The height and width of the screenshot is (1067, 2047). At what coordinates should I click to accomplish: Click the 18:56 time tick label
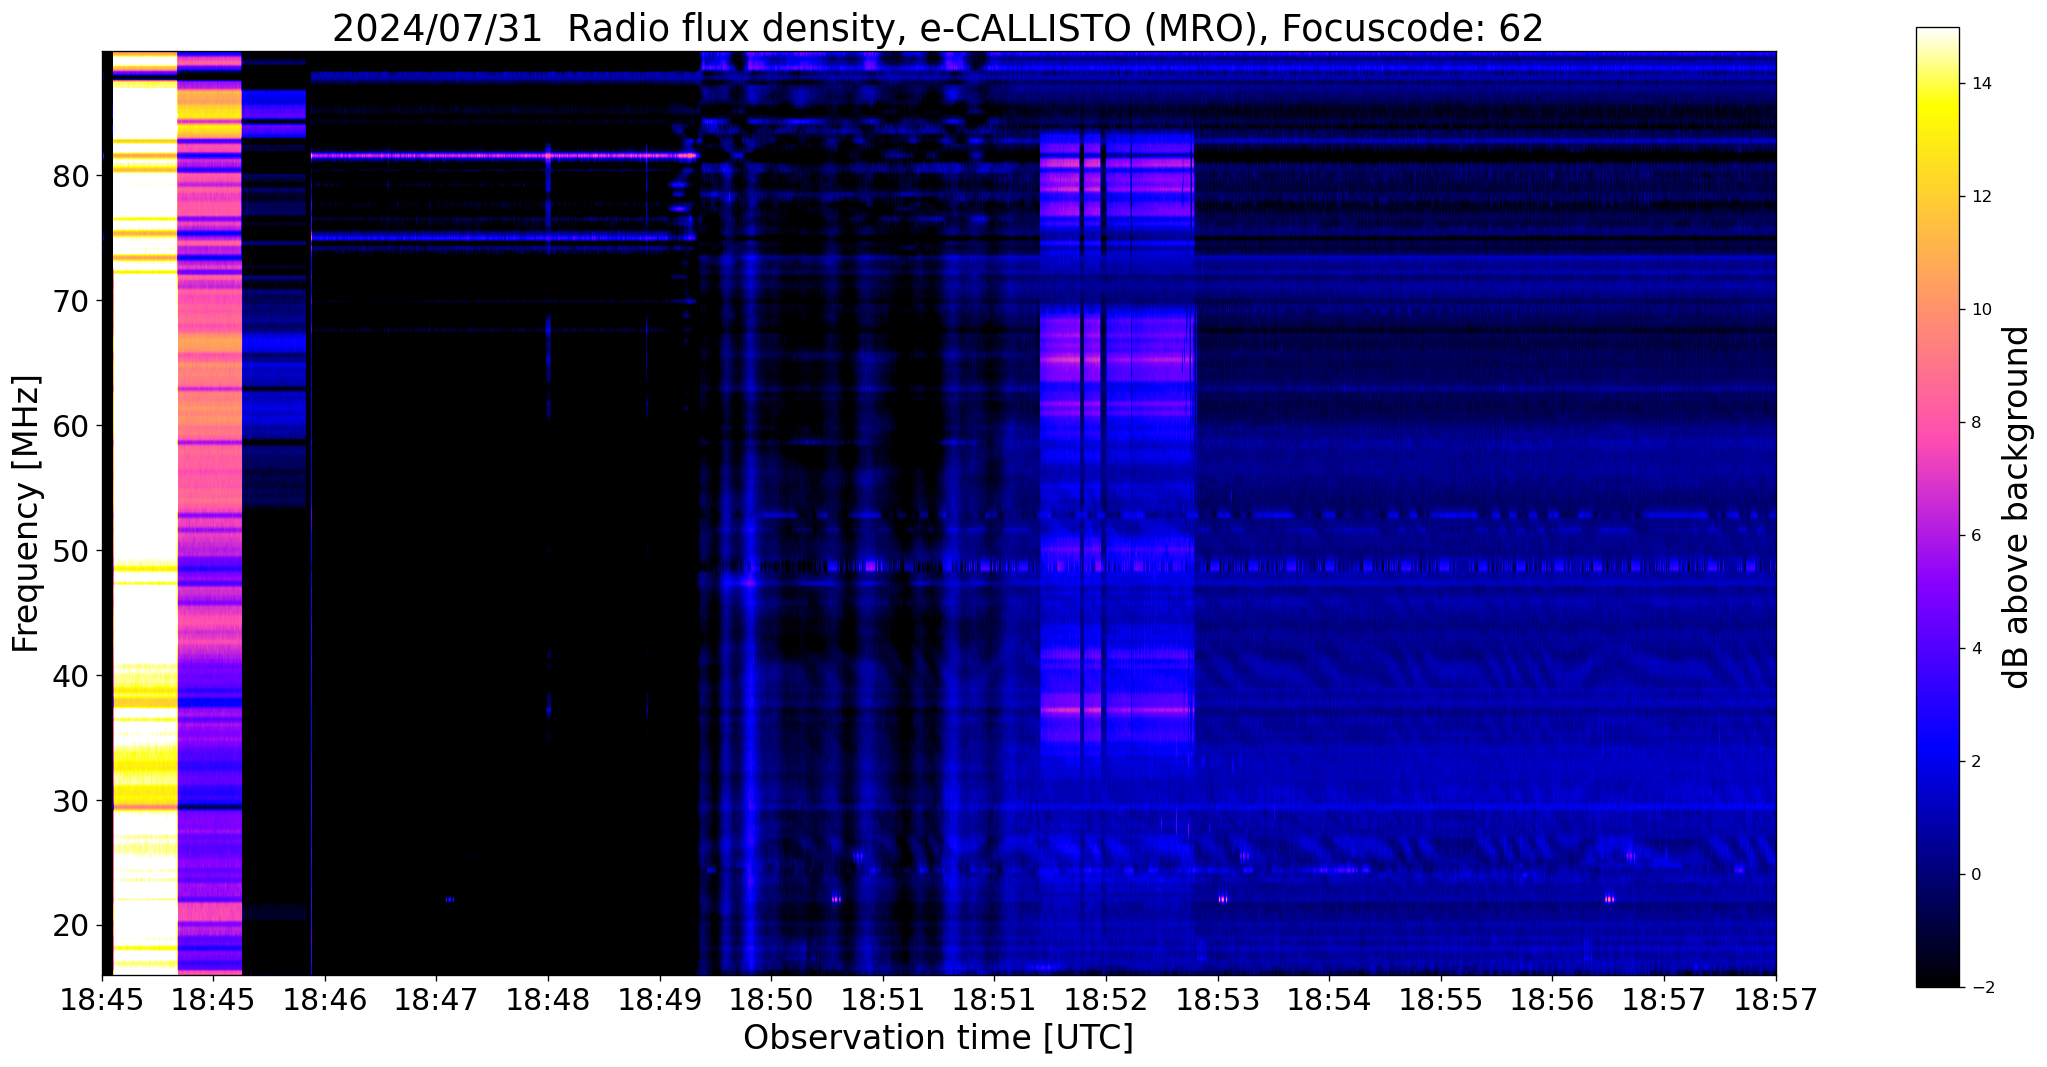1552,999
